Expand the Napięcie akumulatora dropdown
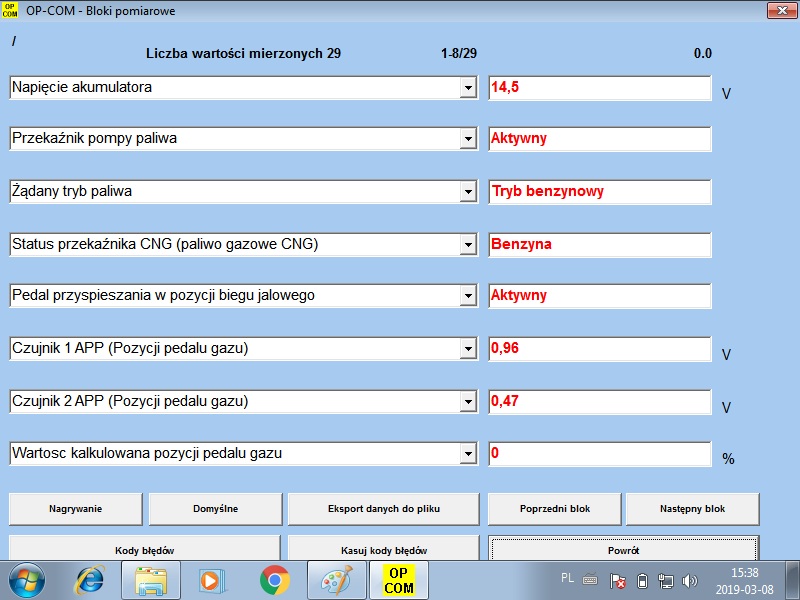This screenshot has height=600, width=800. 467,88
